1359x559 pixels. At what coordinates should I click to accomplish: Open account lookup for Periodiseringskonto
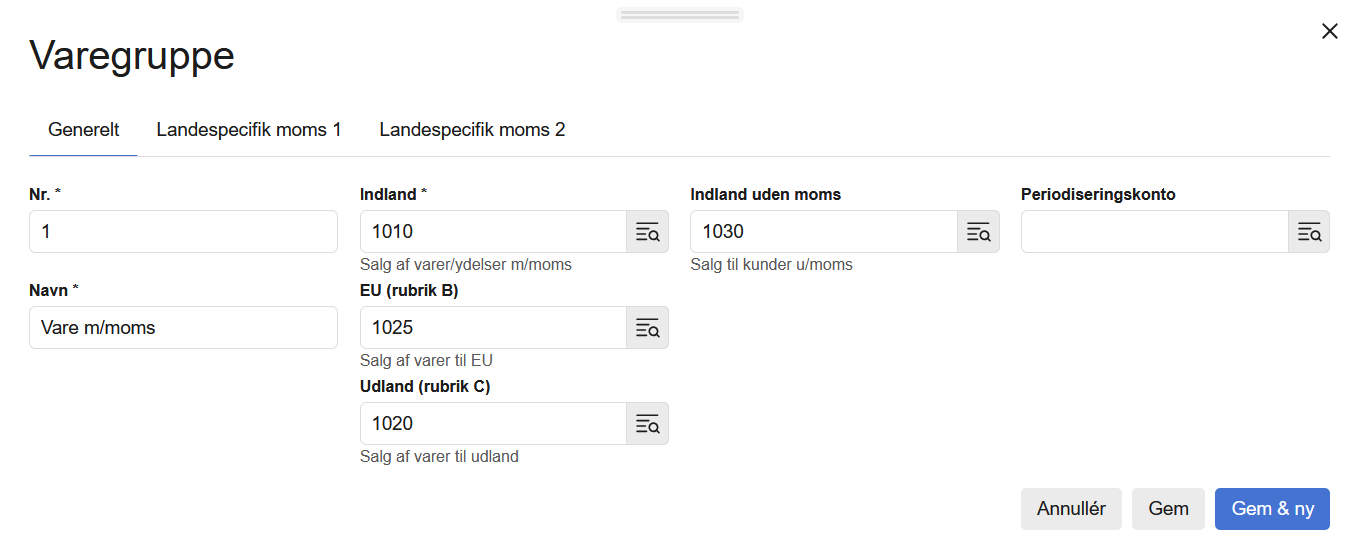click(1309, 232)
